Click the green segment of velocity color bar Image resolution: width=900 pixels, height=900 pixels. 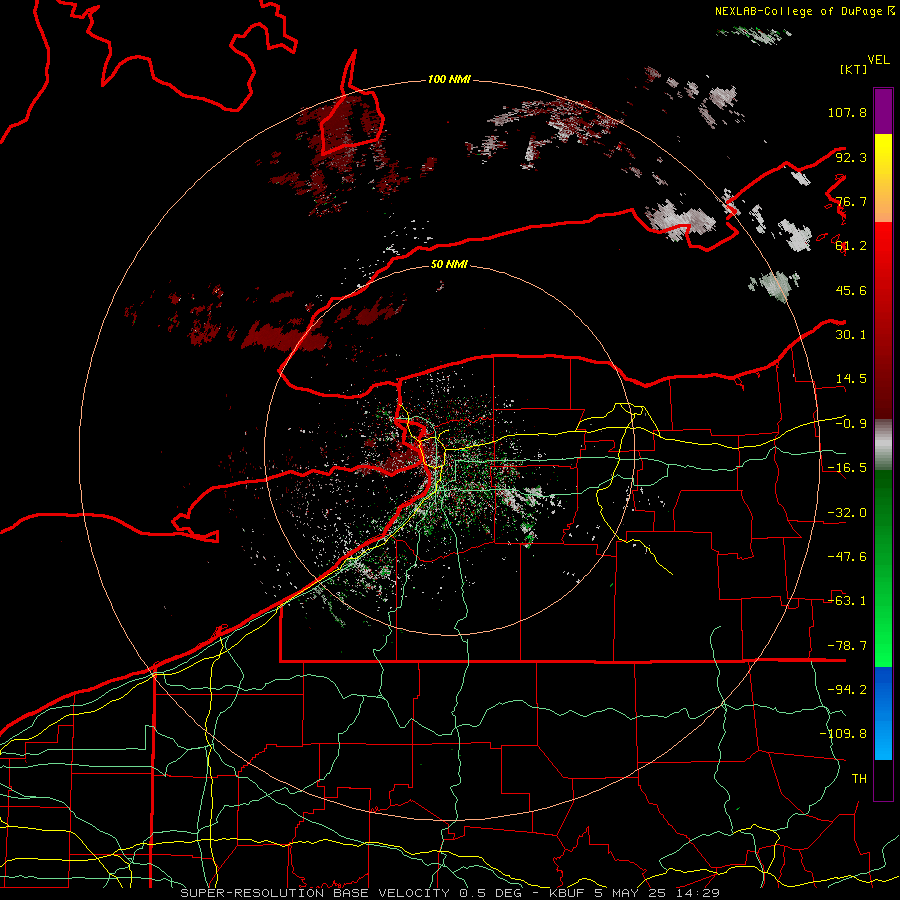tap(883, 568)
